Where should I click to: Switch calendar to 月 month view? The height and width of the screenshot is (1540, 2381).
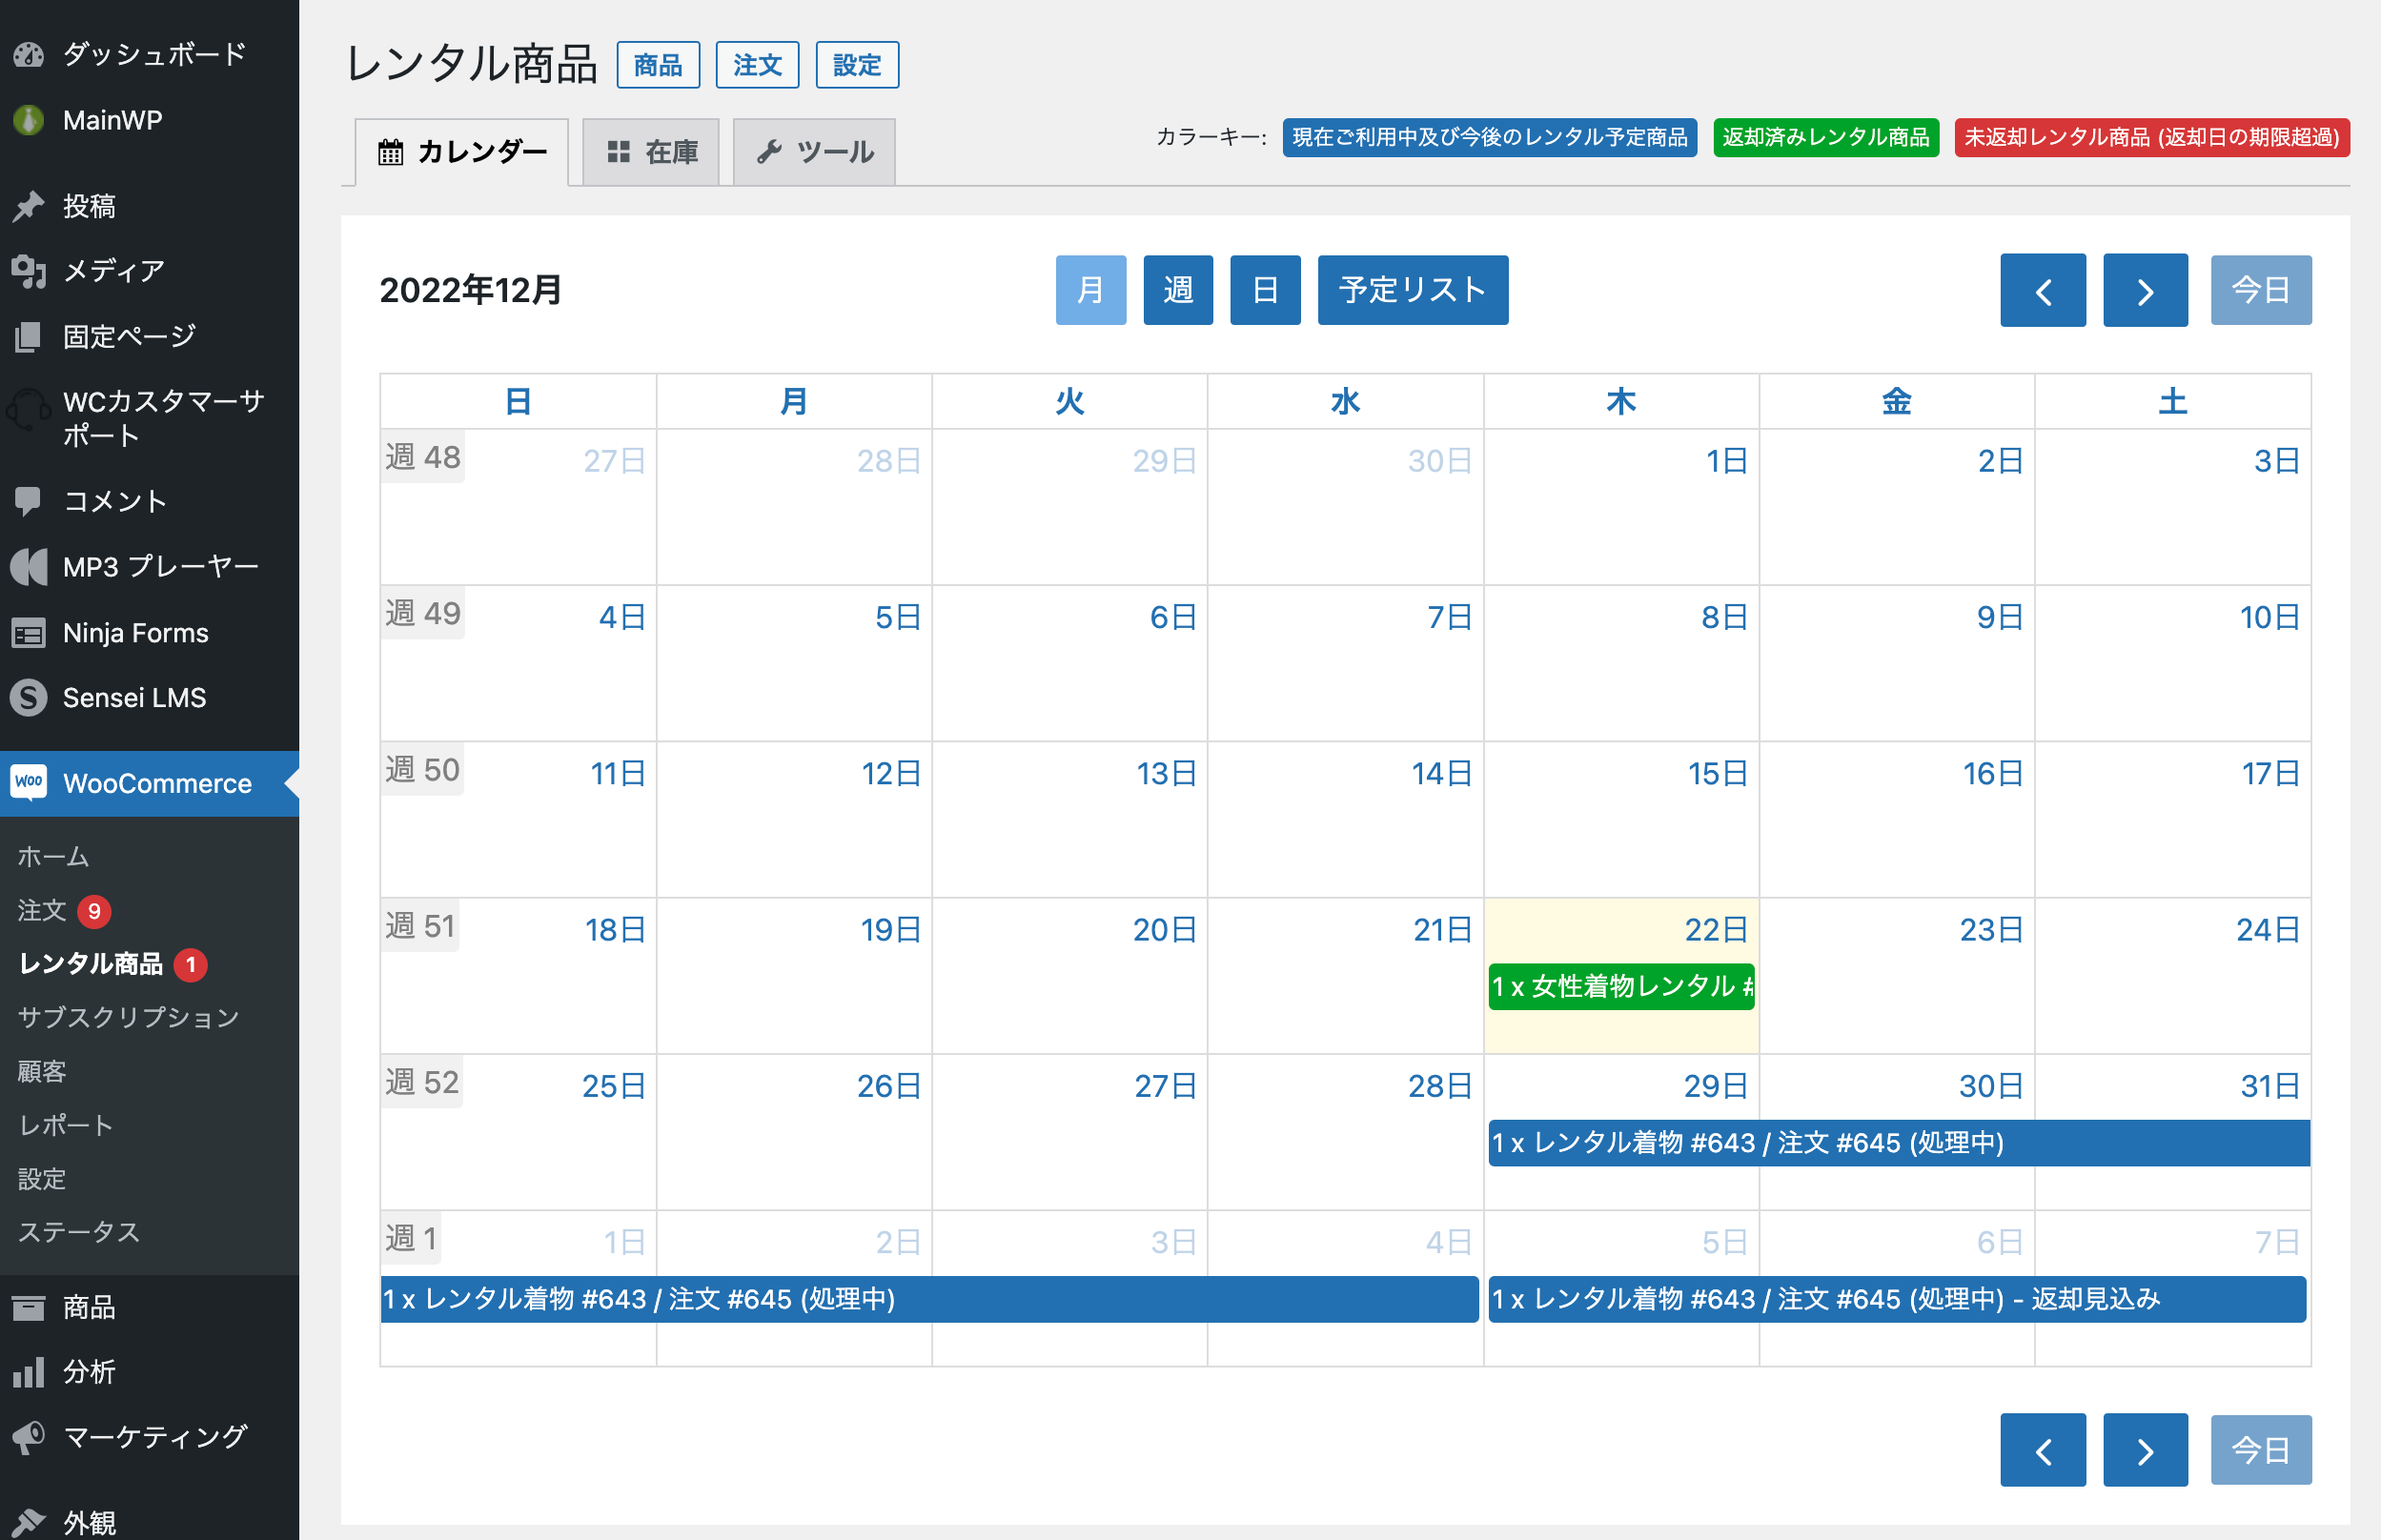[x=1091, y=290]
